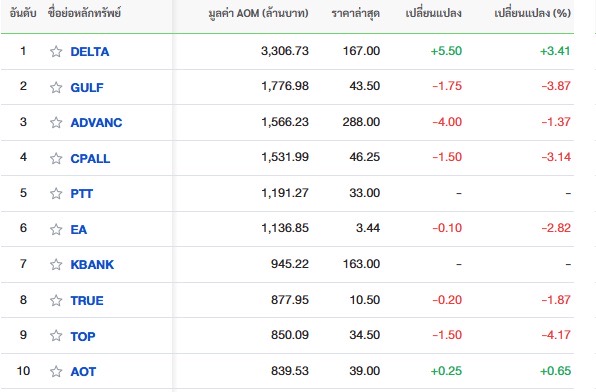This screenshot has width=596, height=392.
Task: Open the AOT stock symbol link
Action: pyautogui.click(x=83, y=371)
